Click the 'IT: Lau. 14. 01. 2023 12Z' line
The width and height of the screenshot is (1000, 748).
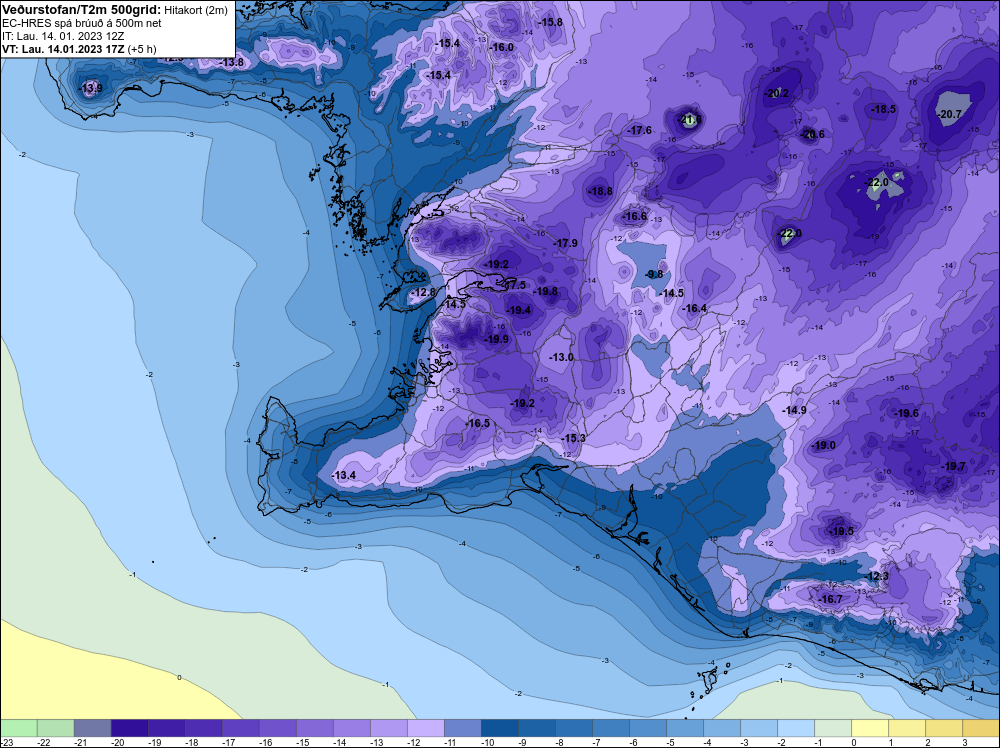(63, 36)
